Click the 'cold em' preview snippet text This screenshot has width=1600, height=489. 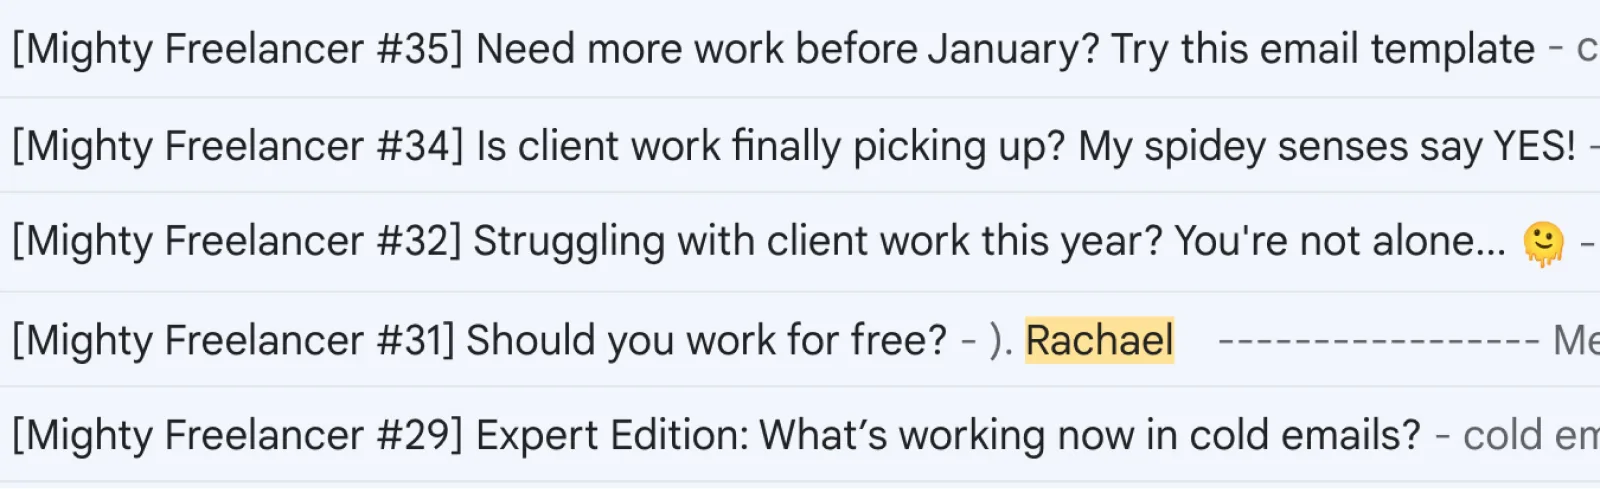(x=1530, y=436)
